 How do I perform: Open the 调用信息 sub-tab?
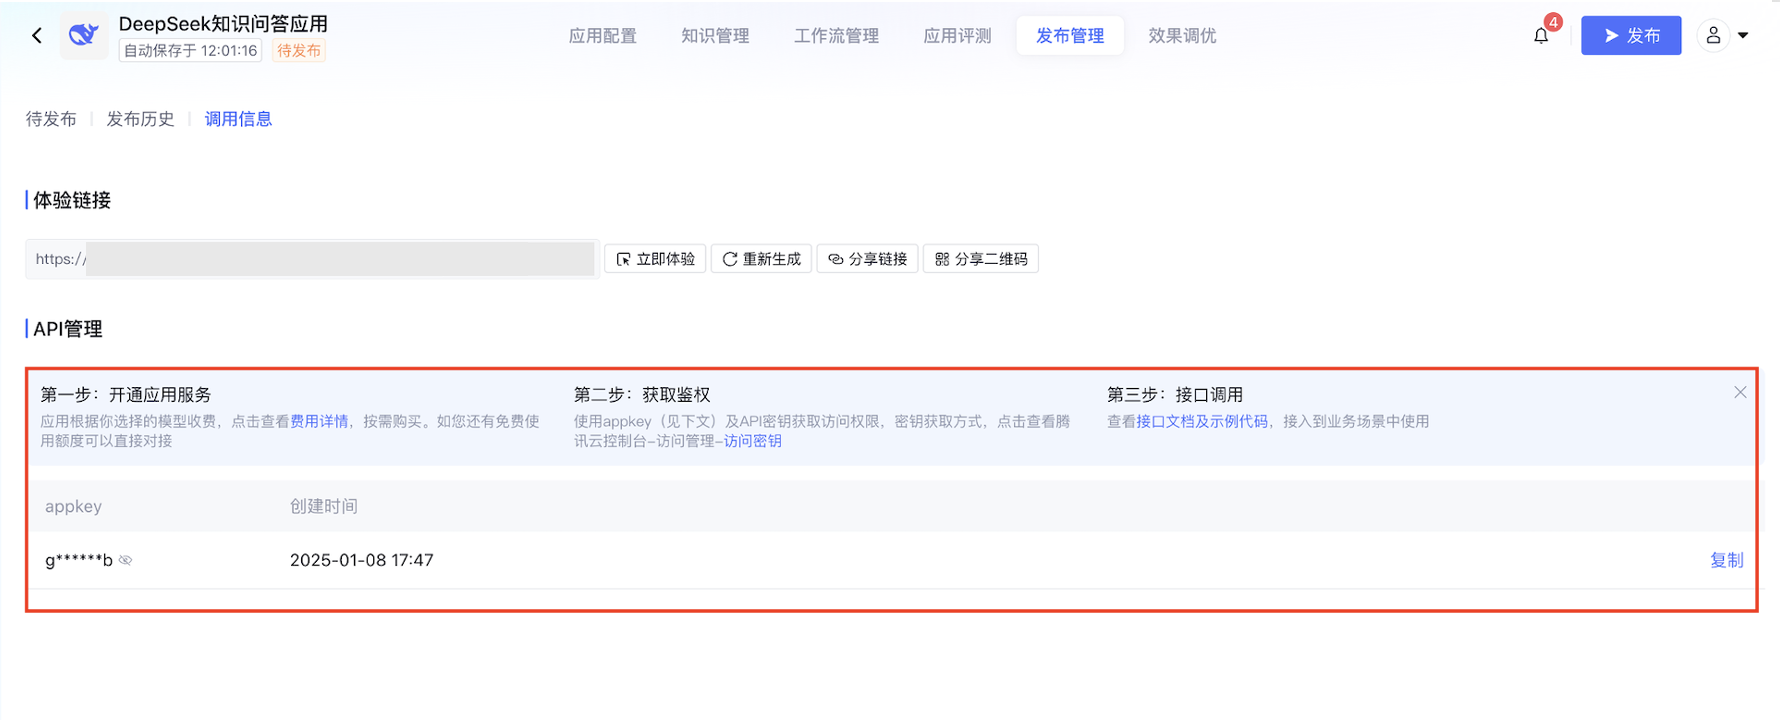(238, 119)
